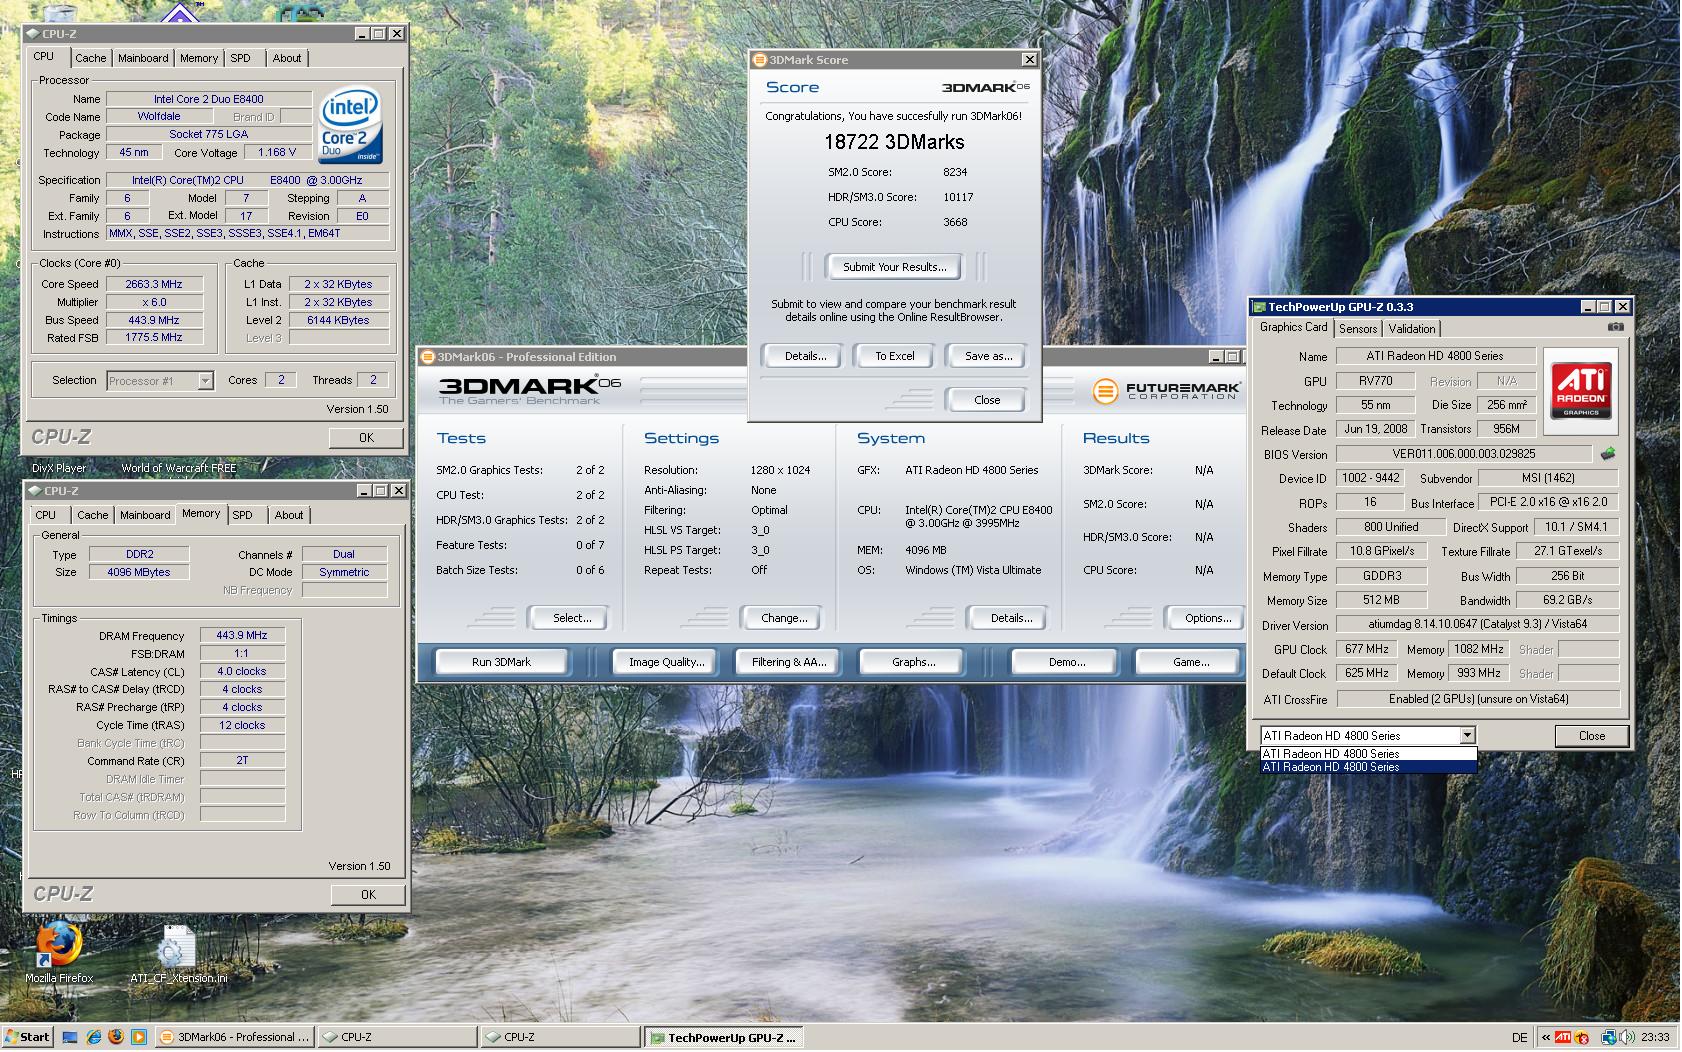This screenshot has height=1052, width=1682.
Task: Click Core Speed value 2663.3 MHz
Action: pos(154,285)
